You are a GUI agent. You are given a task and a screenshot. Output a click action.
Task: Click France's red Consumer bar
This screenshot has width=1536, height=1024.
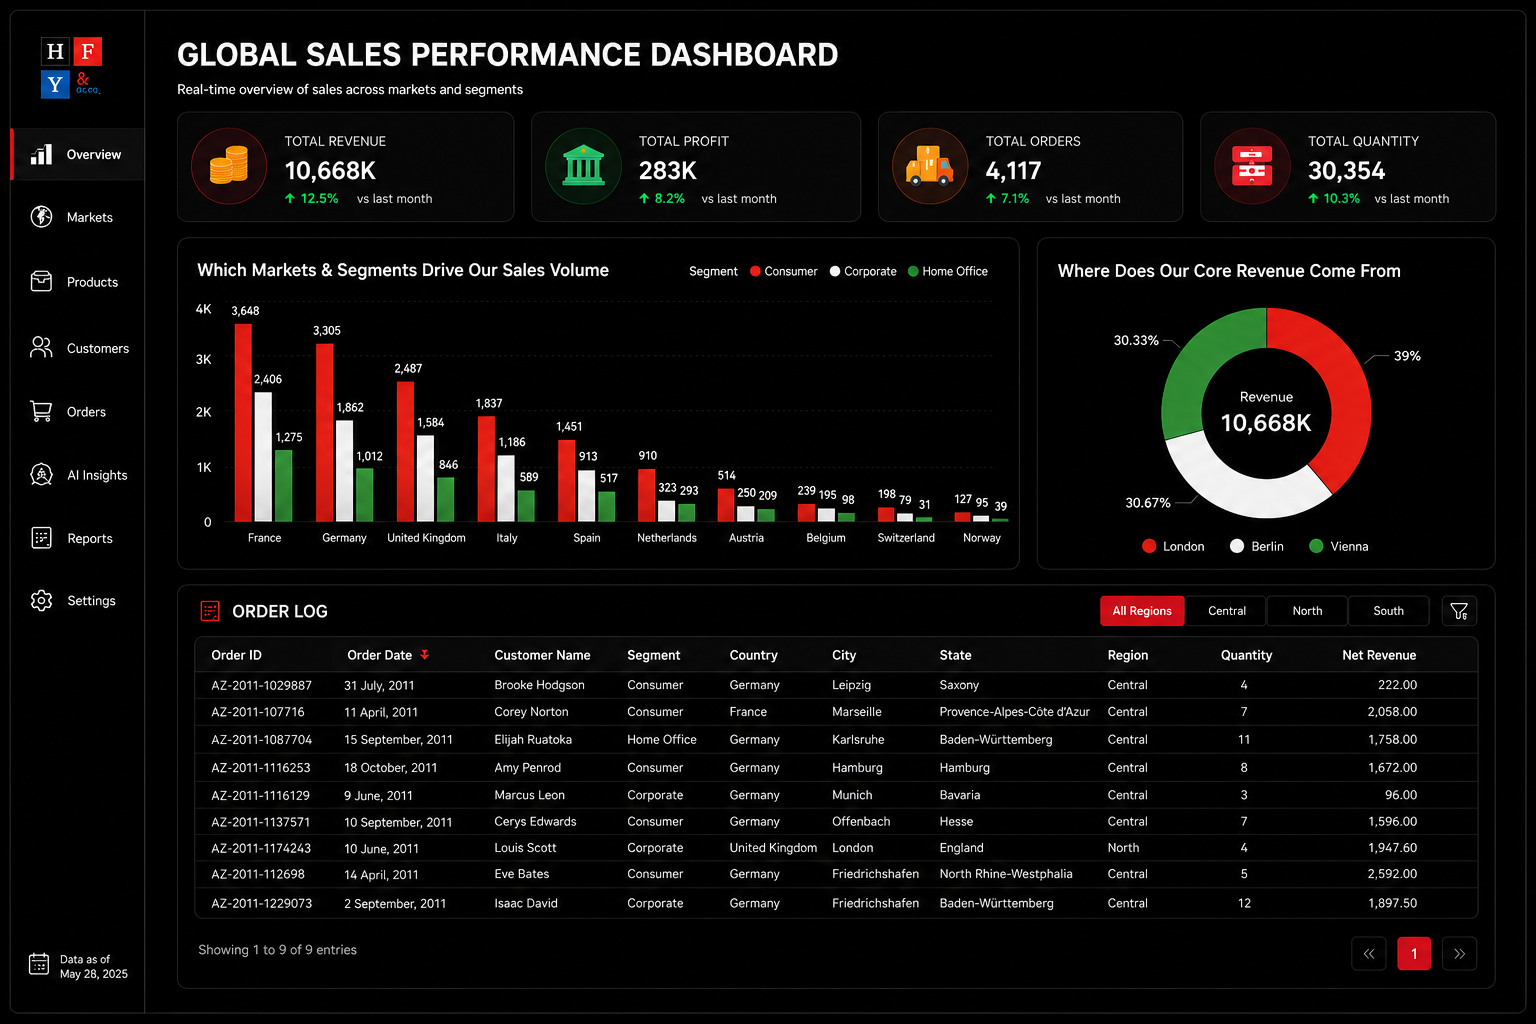(x=243, y=422)
